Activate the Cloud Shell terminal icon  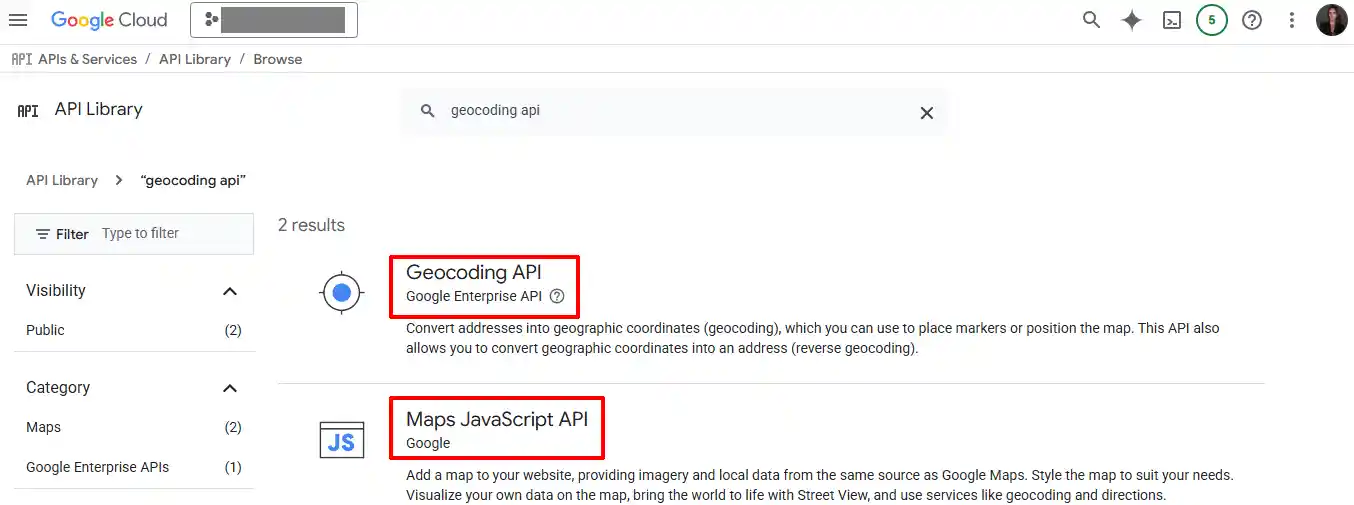[1172, 20]
